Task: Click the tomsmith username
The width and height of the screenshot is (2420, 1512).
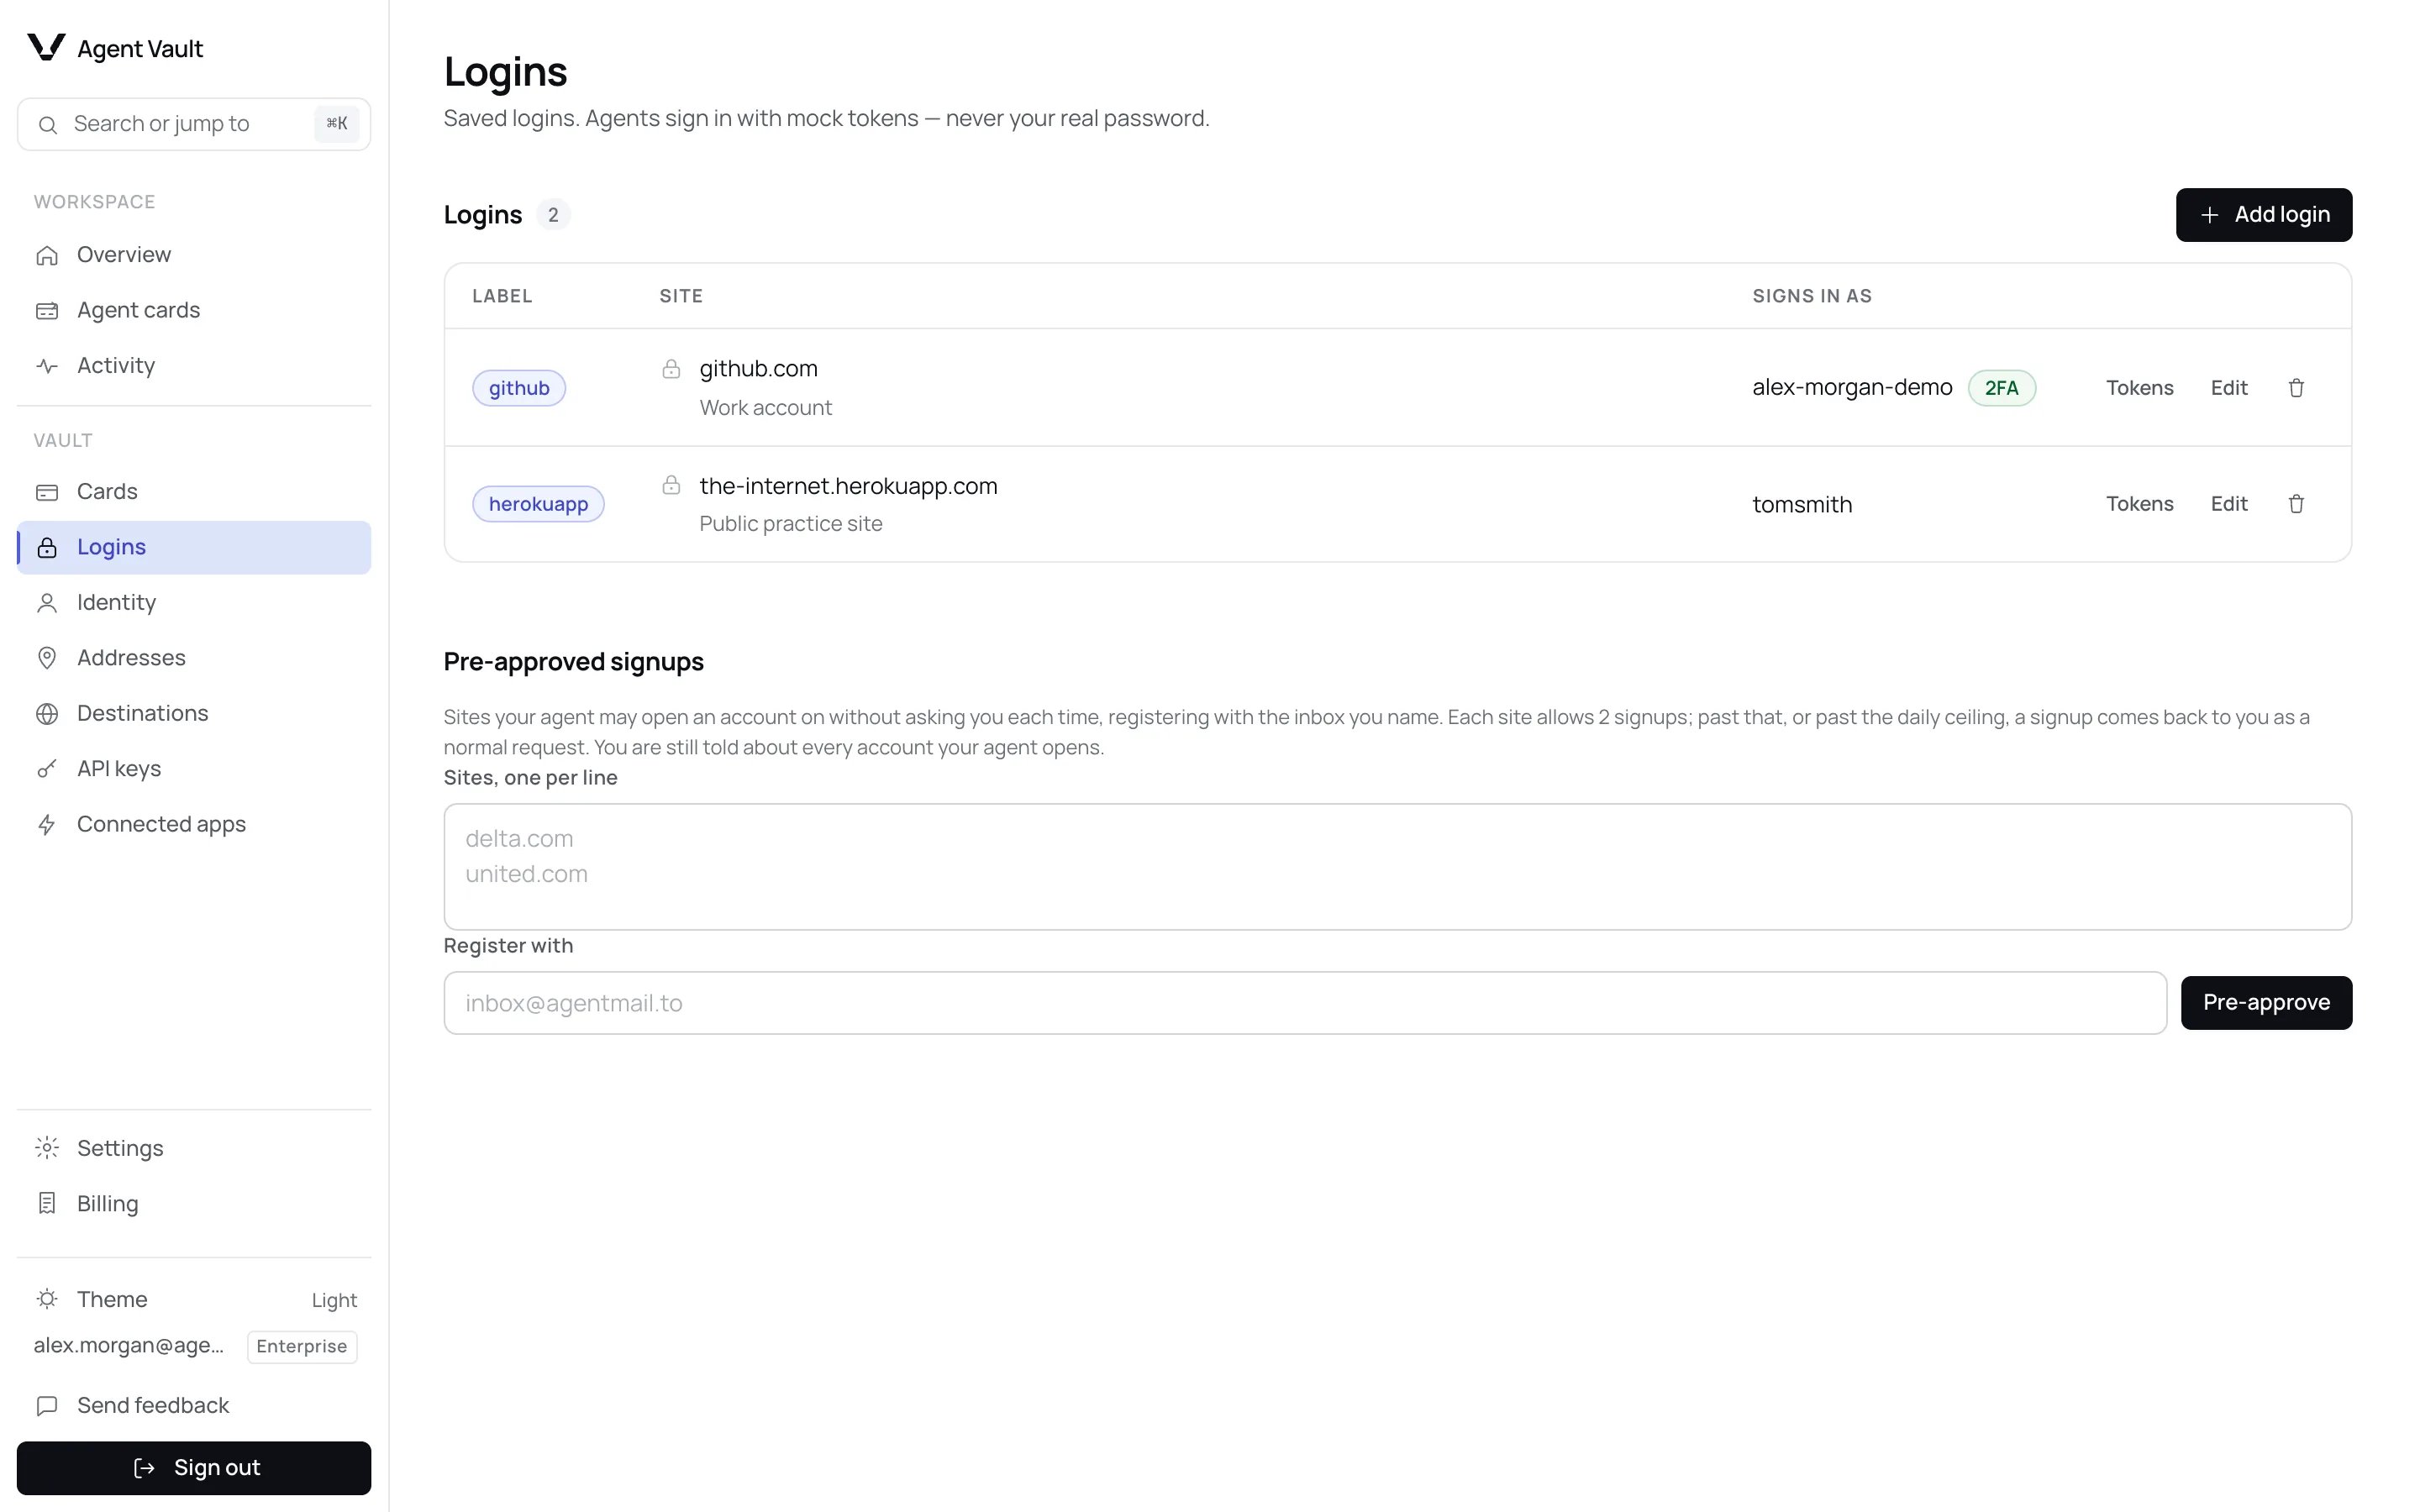Action: pos(1802,505)
